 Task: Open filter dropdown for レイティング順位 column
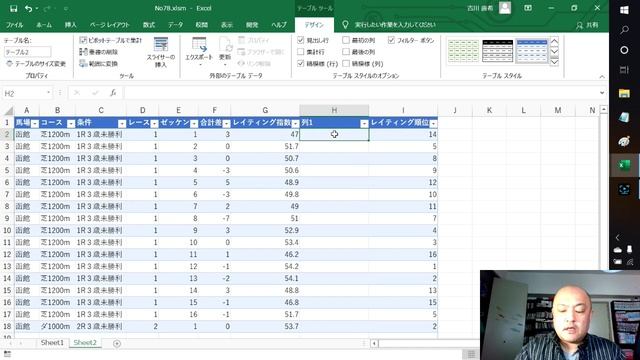pyautogui.click(x=433, y=123)
